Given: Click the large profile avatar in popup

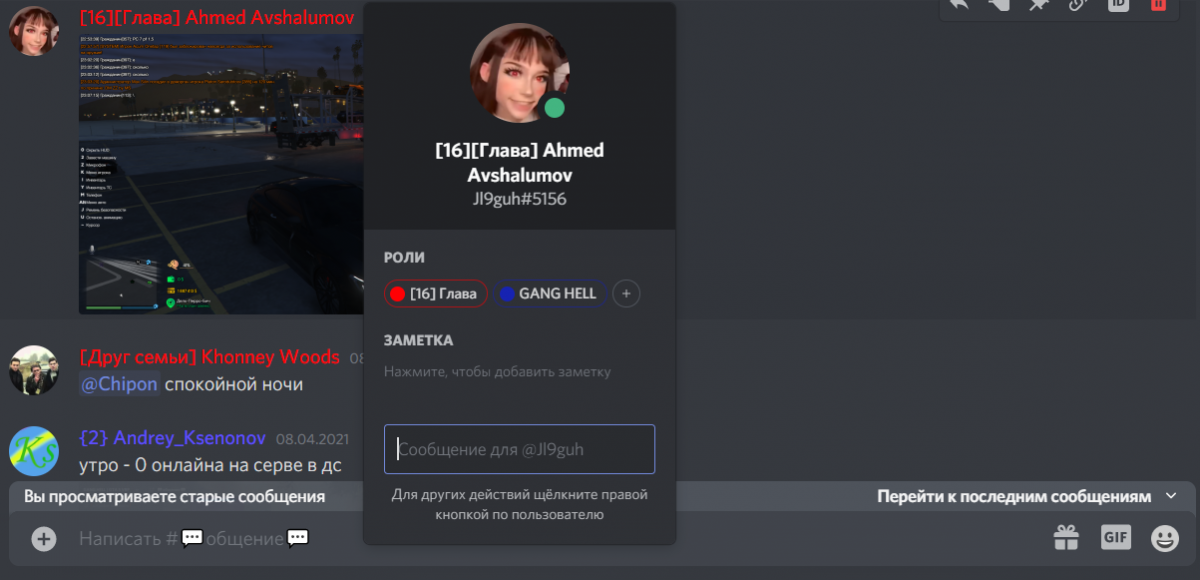Looking at the screenshot, I should click(519, 74).
